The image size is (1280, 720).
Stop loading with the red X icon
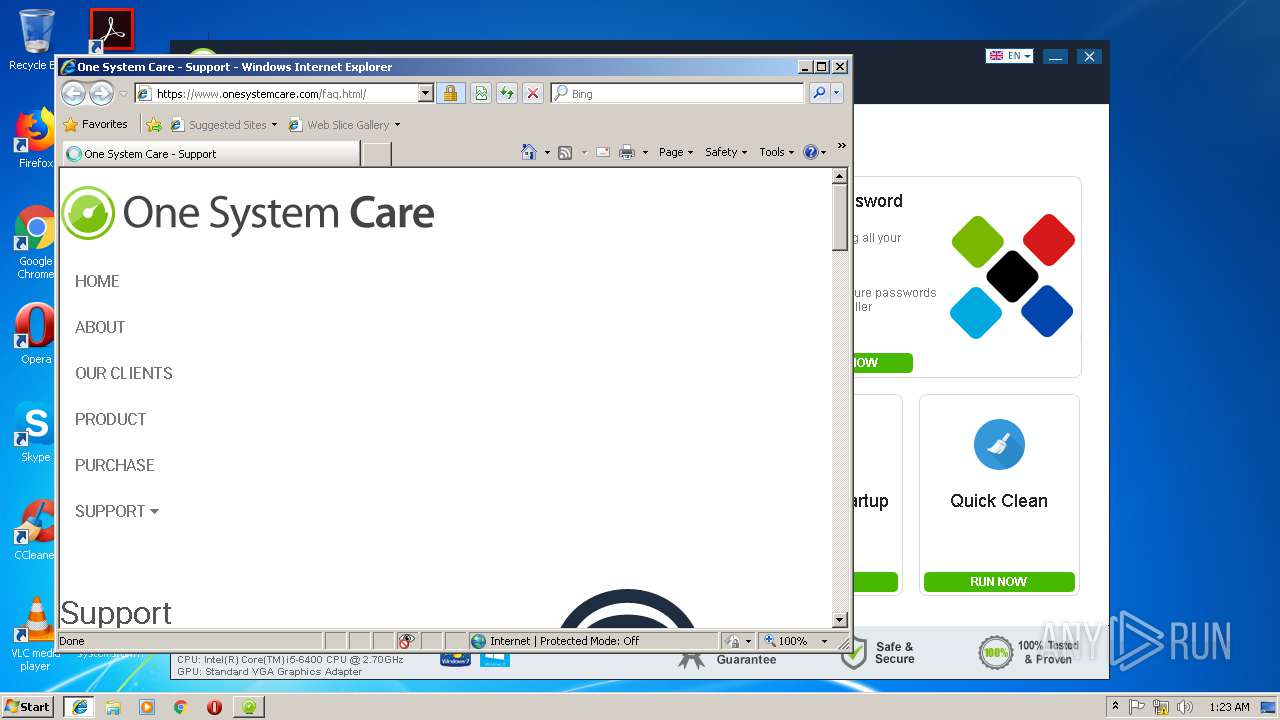pos(533,93)
